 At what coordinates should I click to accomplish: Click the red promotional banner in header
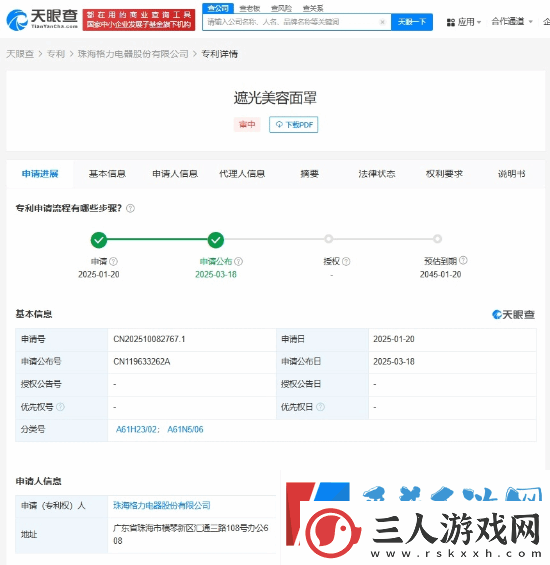click(x=139, y=20)
